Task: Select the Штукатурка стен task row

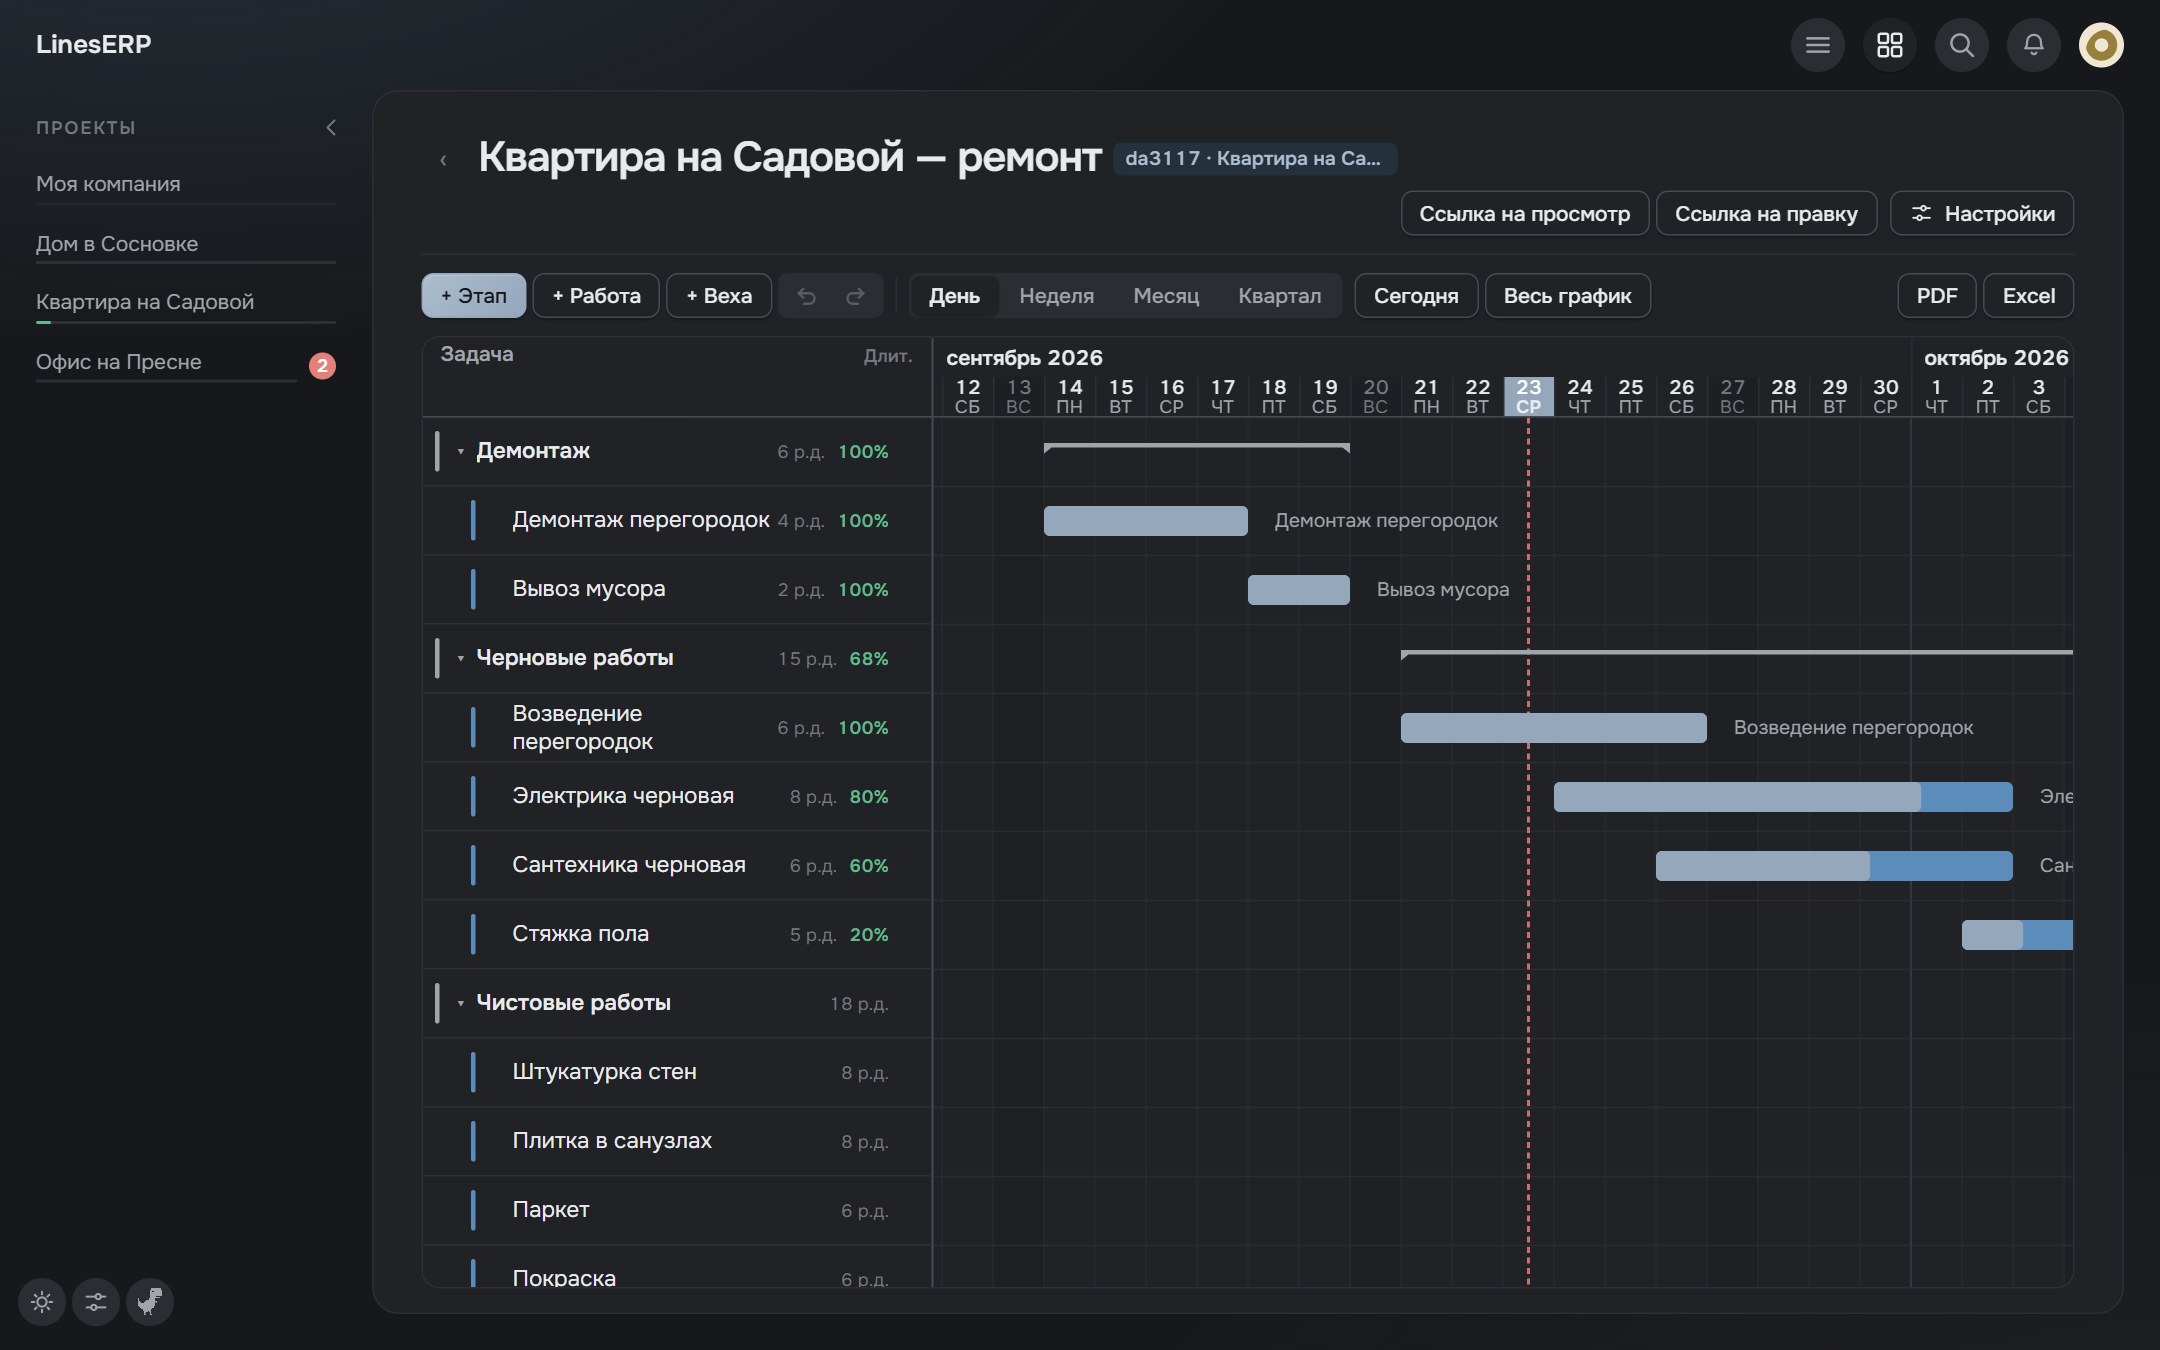Action: [677, 1072]
